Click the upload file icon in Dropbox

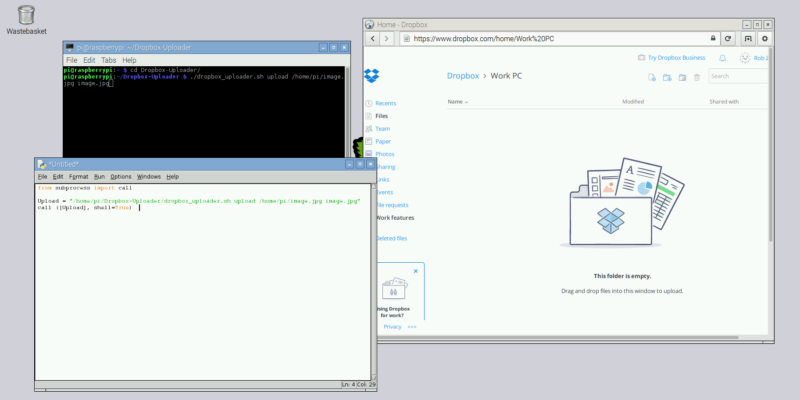pos(652,78)
